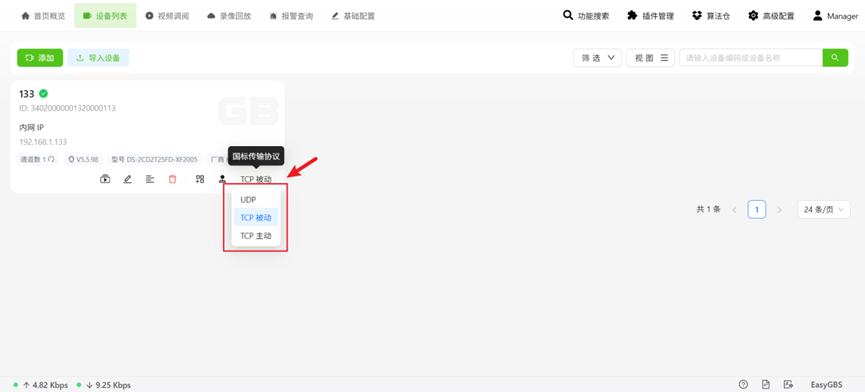Click the user icon on device card
Screen dimensions: 865x392
(222, 179)
